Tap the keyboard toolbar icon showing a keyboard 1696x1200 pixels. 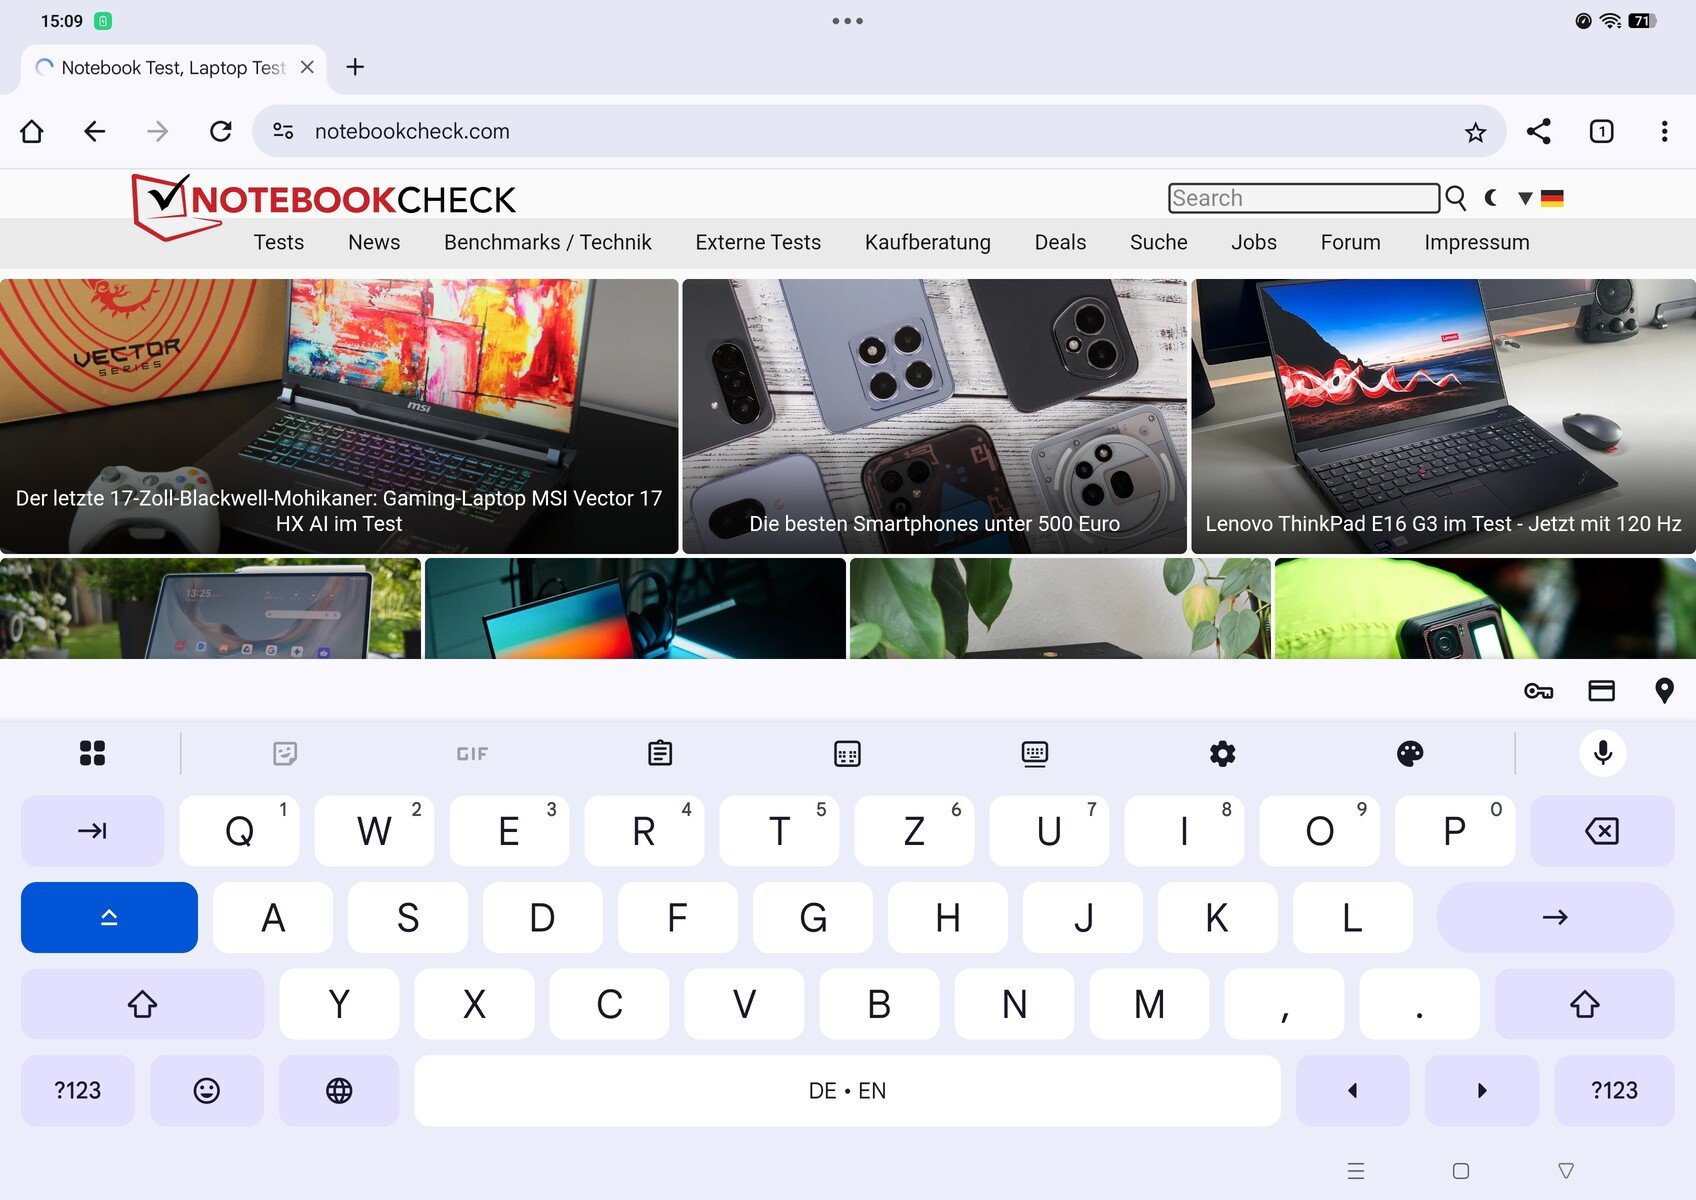pyautogui.click(x=1035, y=753)
